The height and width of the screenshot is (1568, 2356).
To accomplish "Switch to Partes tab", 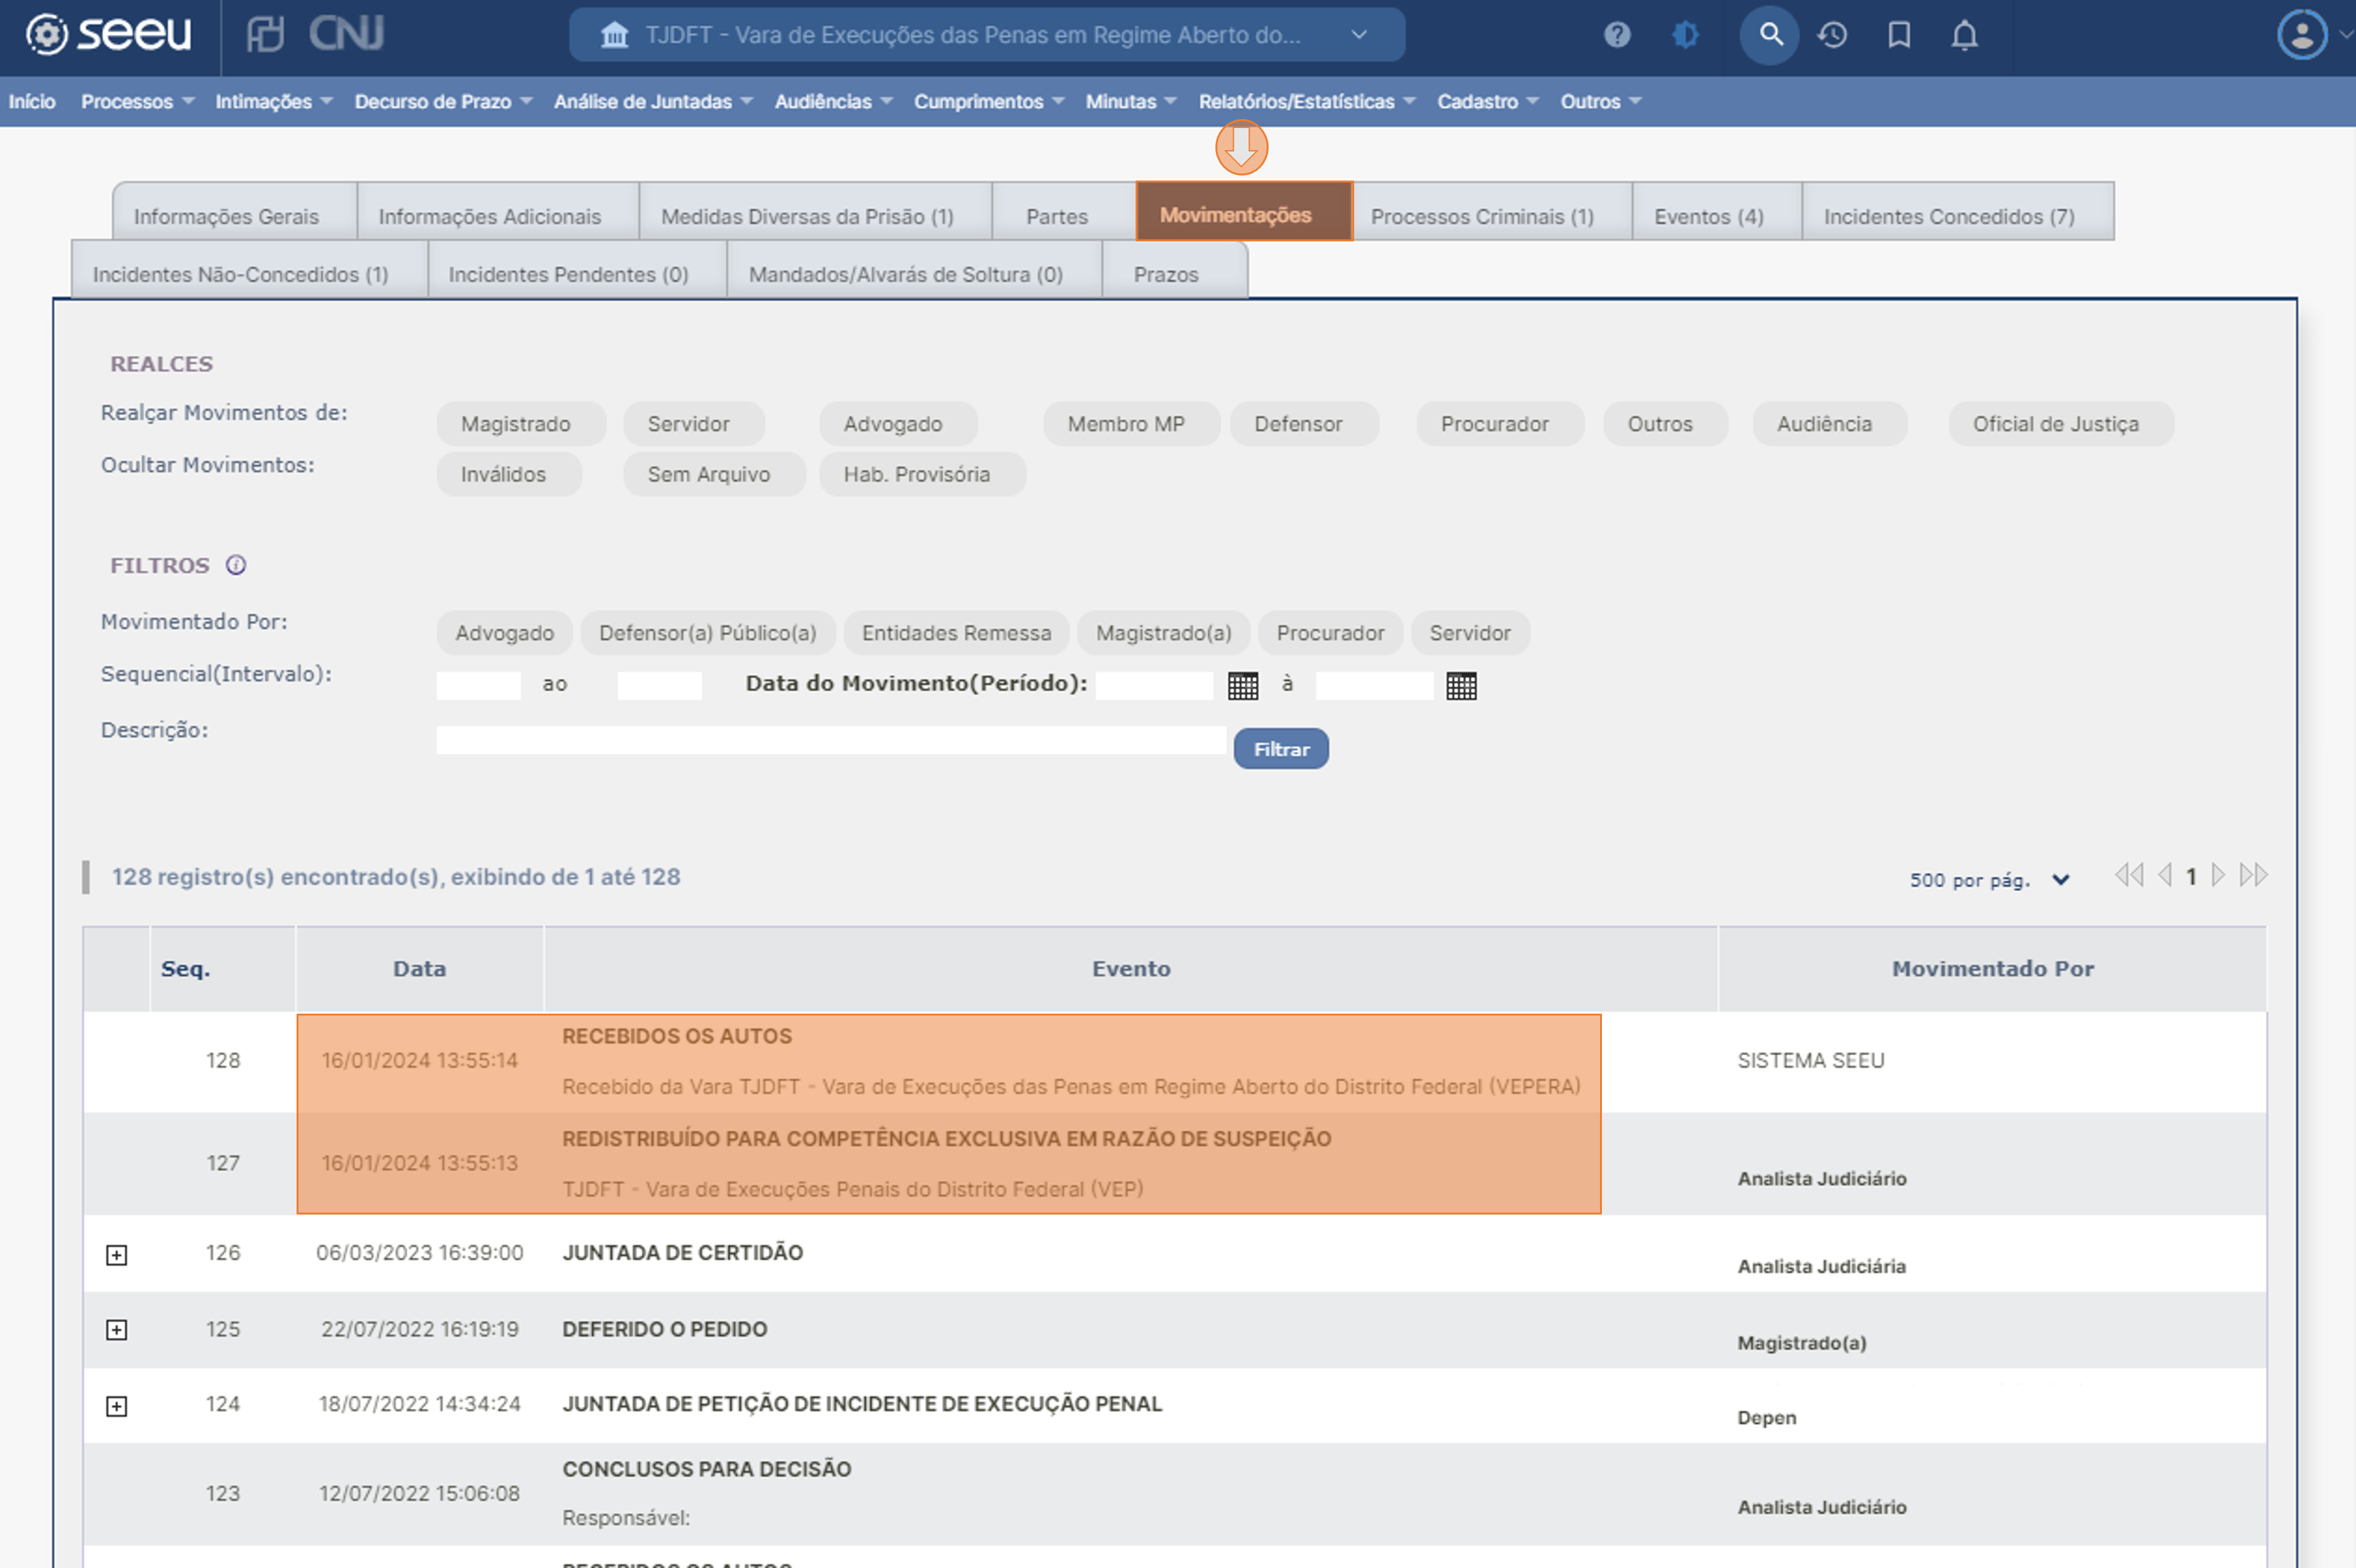I will [x=1064, y=212].
